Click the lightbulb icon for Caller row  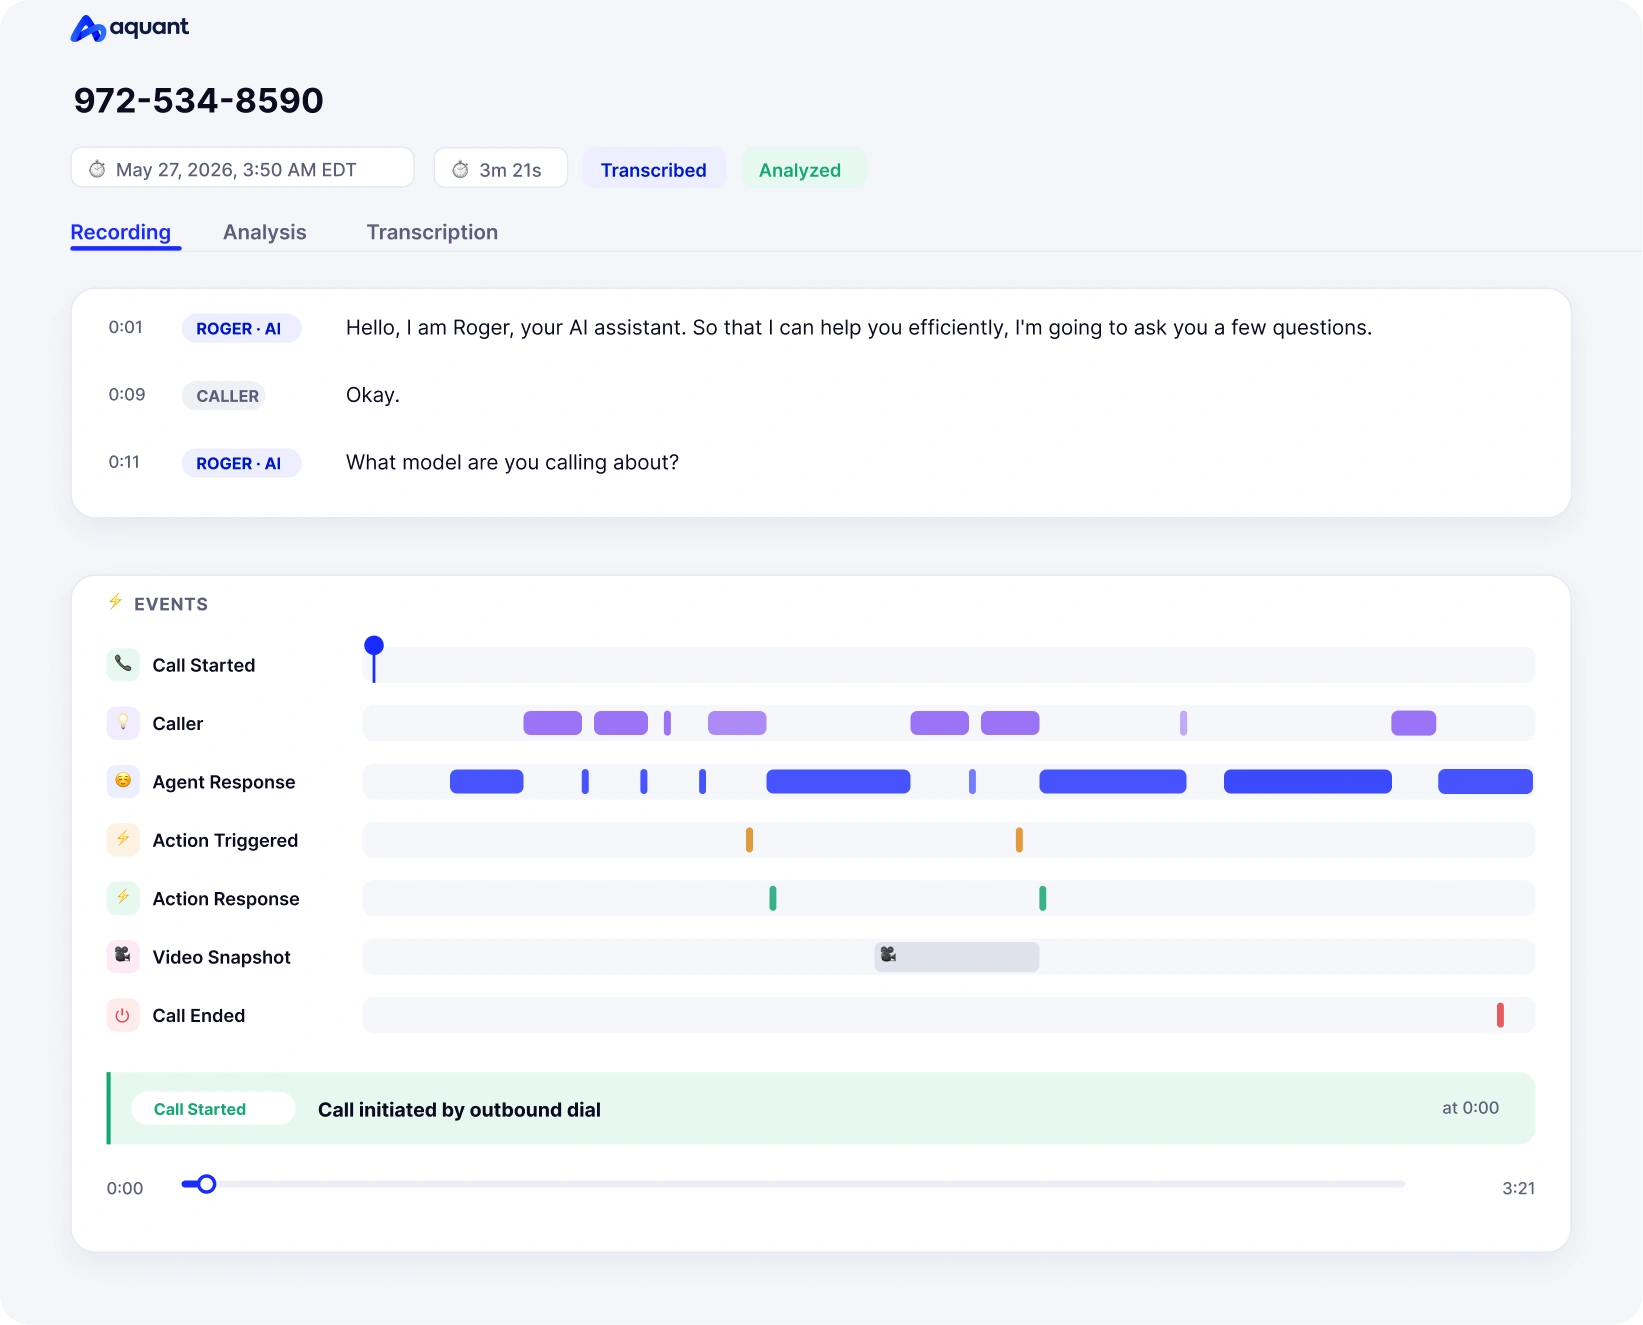pyautogui.click(x=123, y=722)
